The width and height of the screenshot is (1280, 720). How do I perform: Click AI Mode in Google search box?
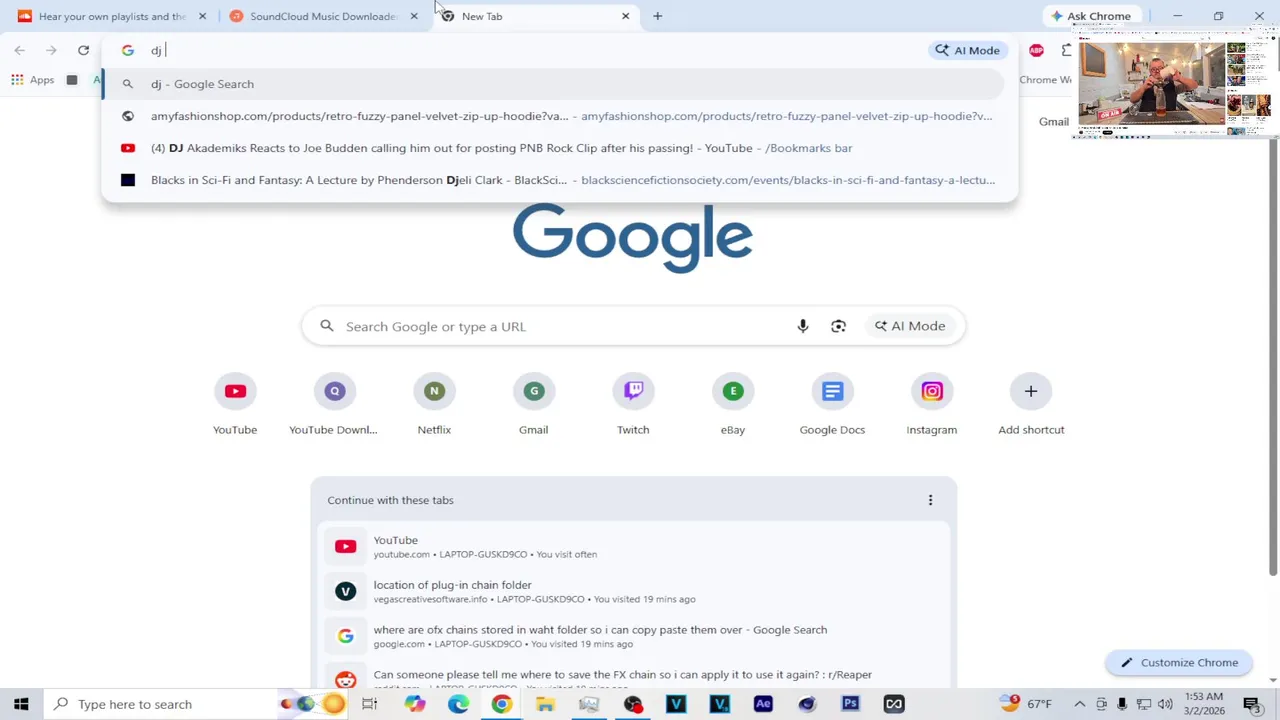(910, 326)
